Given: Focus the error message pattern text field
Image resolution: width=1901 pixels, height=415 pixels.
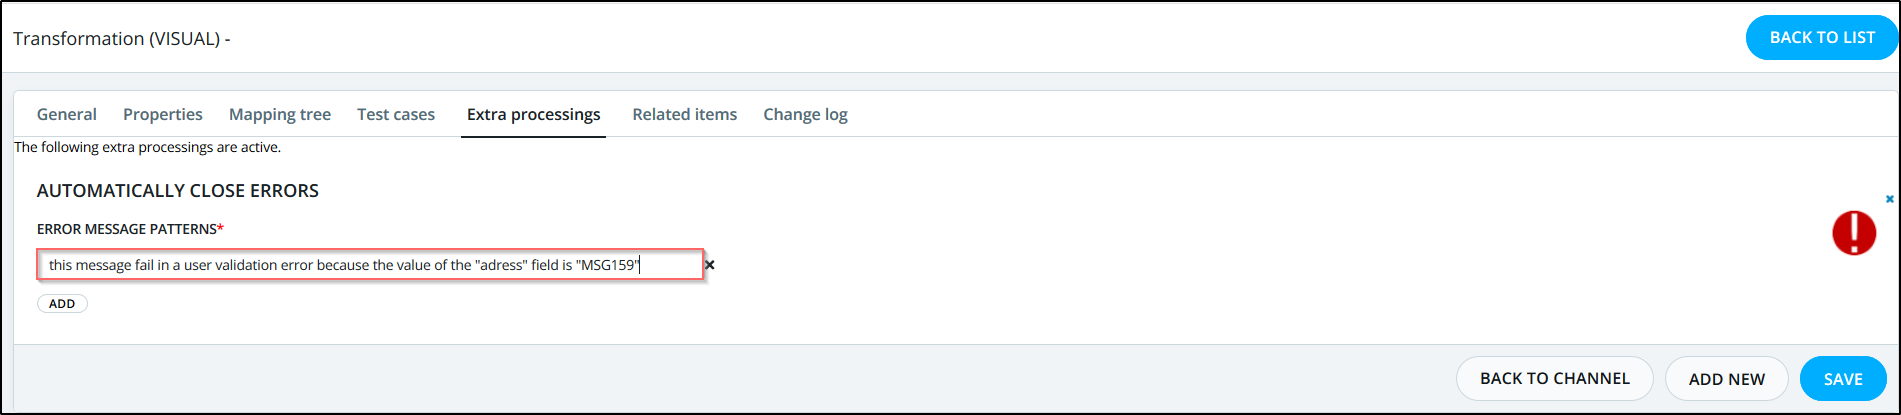Looking at the screenshot, I should [370, 265].
